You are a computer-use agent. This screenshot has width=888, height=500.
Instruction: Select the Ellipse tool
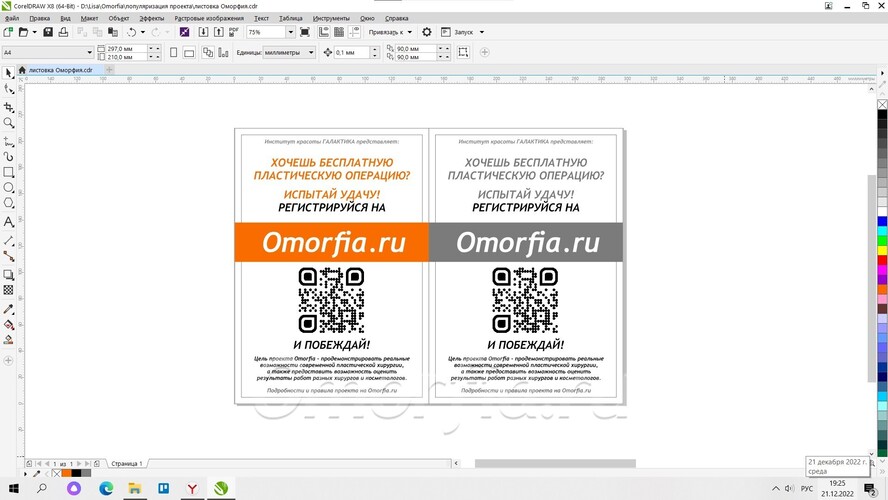[x=8, y=187]
